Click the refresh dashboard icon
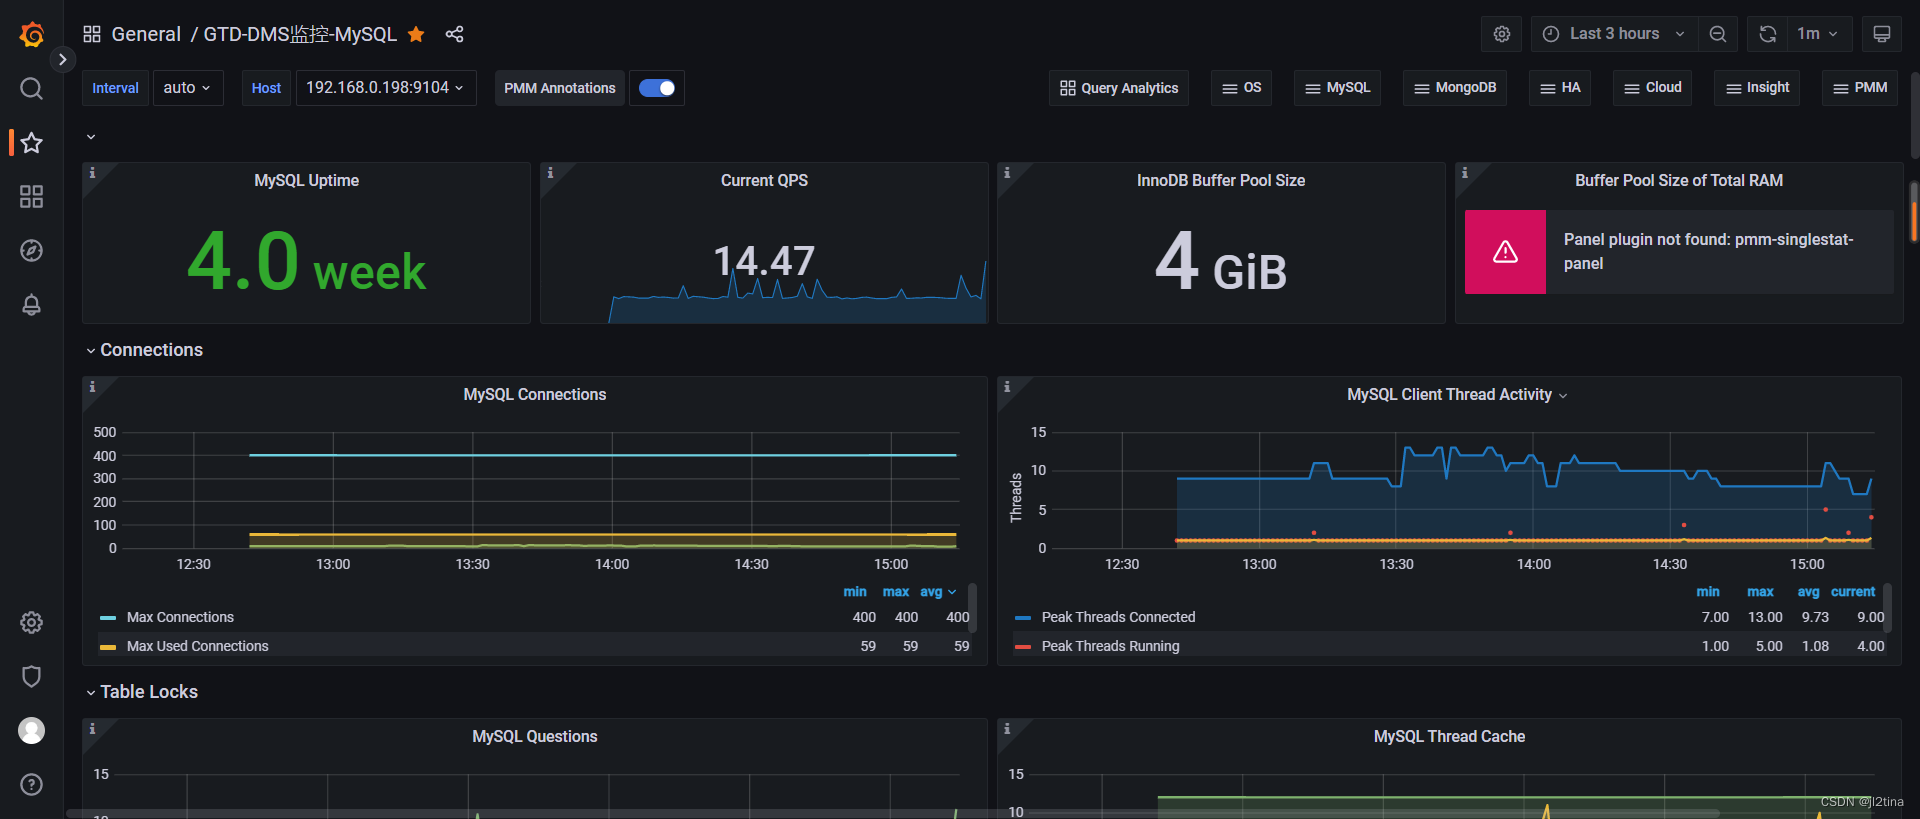 point(1767,34)
